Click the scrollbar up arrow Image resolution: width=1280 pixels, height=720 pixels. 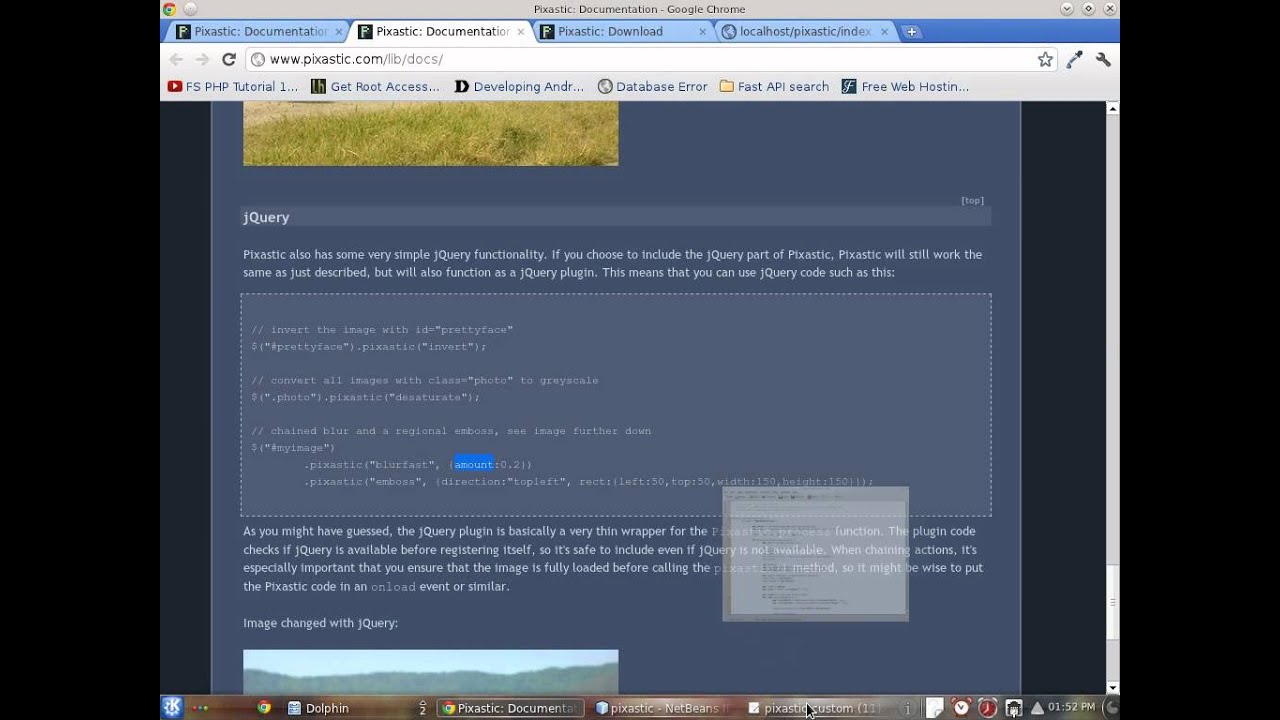(1112, 108)
